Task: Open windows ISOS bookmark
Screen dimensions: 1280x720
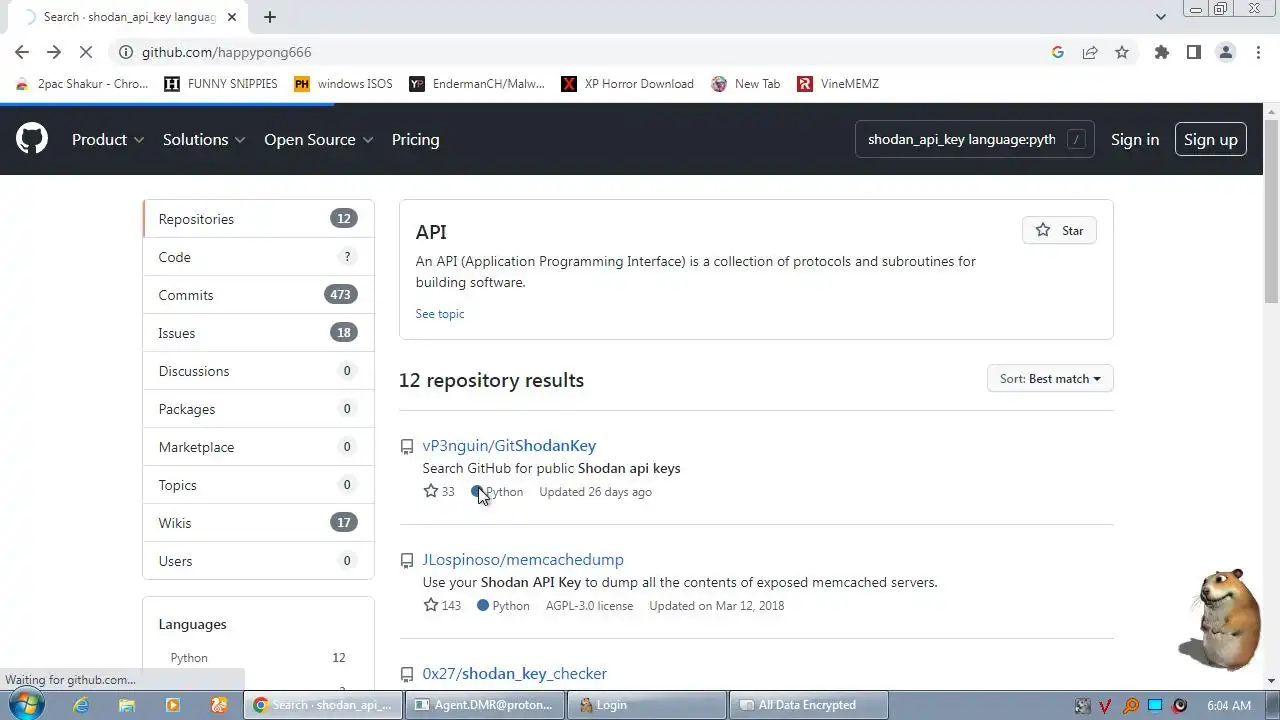Action: coord(343,84)
